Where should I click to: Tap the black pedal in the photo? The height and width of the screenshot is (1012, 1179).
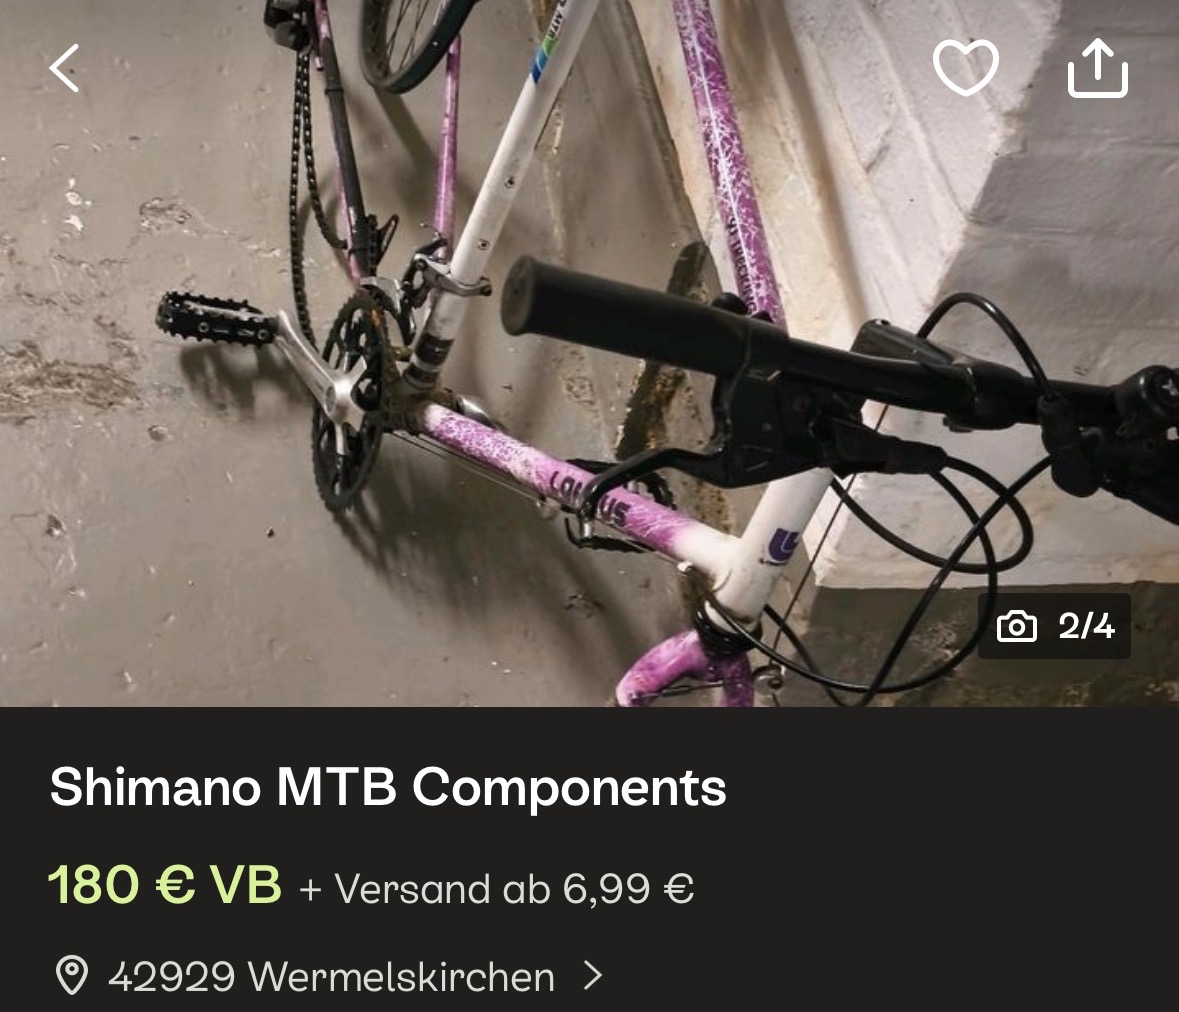(214, 319)
